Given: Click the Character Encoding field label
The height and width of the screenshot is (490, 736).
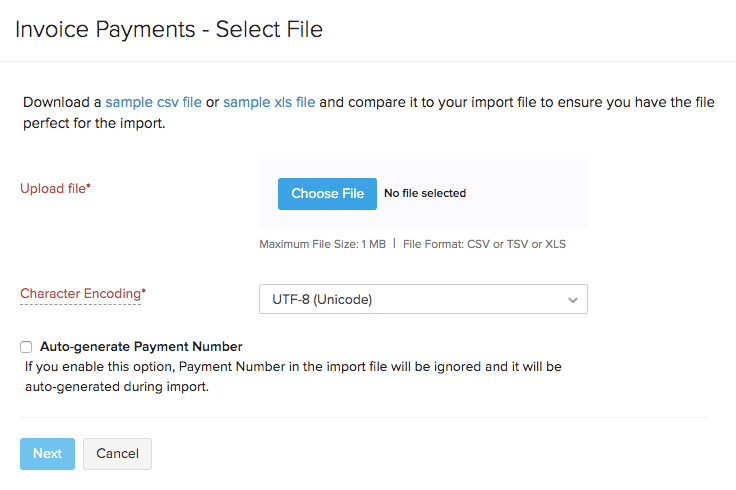Looking at the screenshot, I should [81, 294].
